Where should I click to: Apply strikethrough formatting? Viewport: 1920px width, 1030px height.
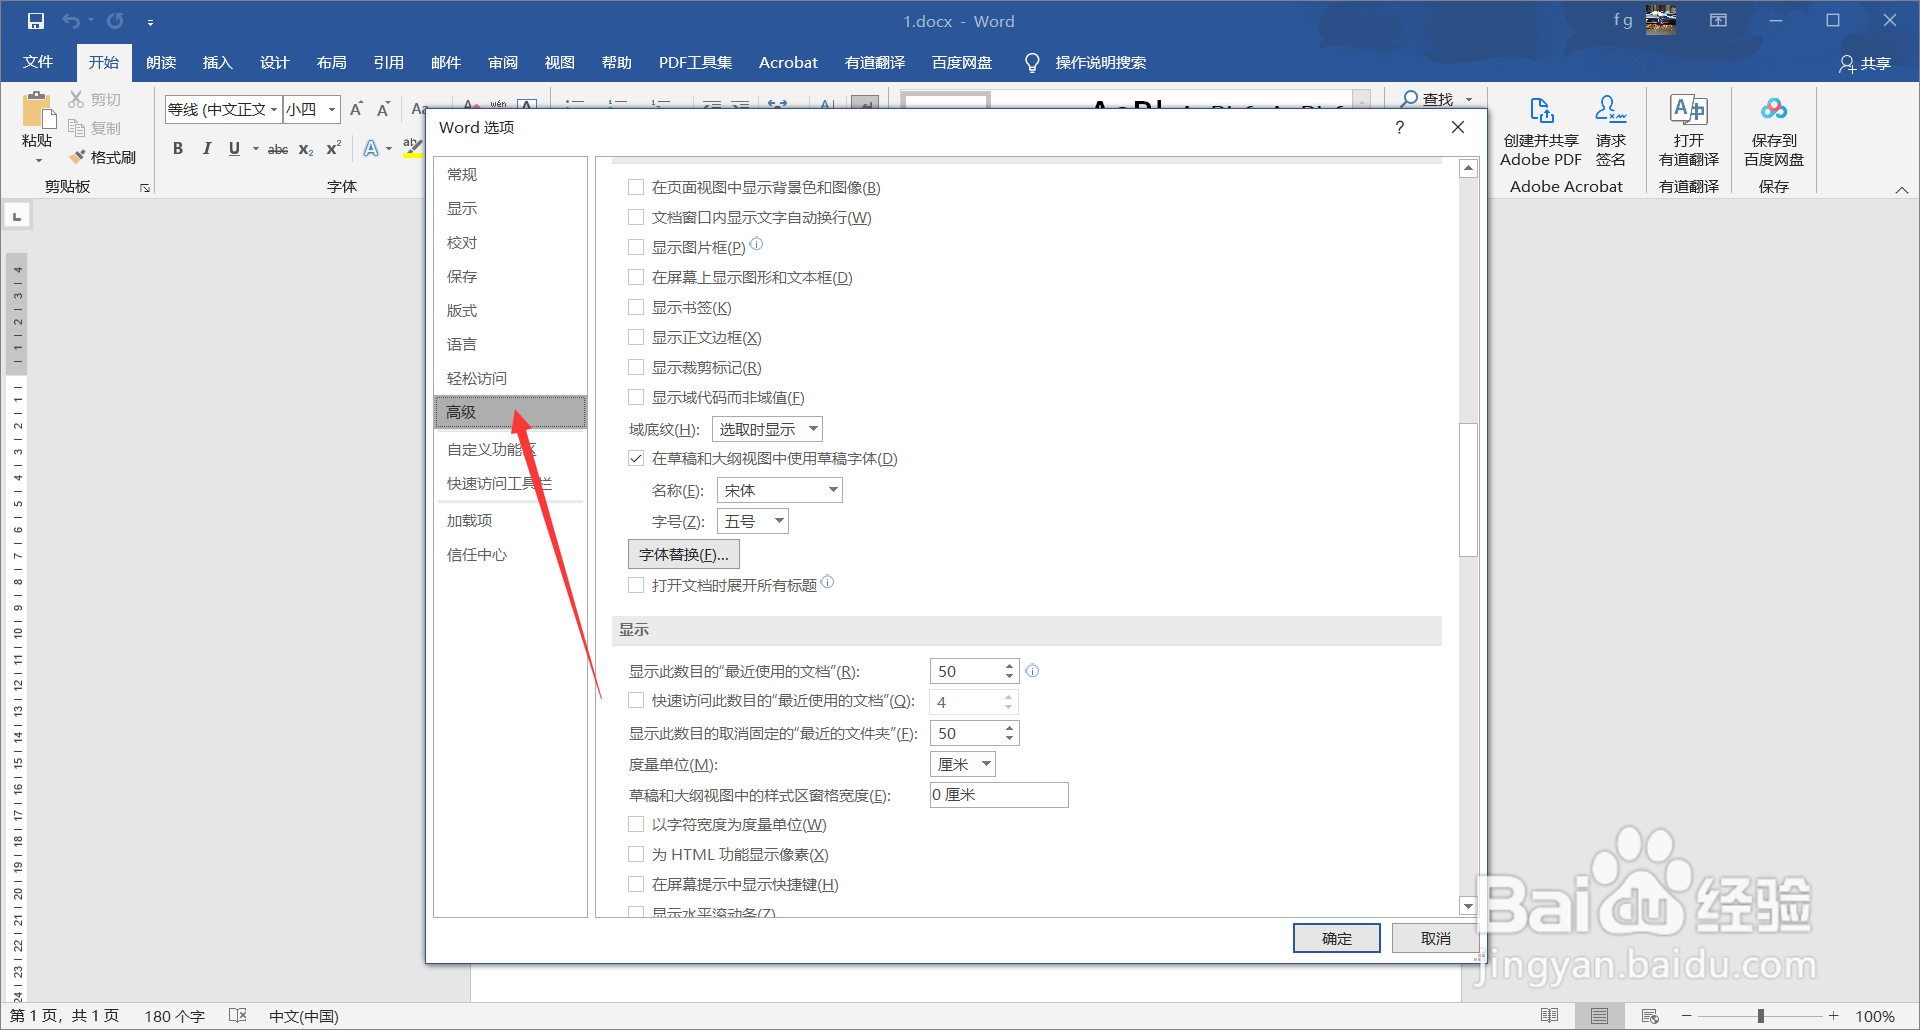[x=278, y=149]
